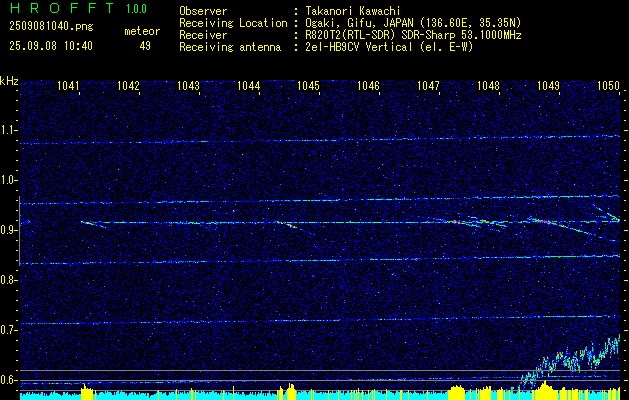Screen dimensions: 629x400
Task: Click the 1045 time axis label
Action: click(x=308, y=85)
